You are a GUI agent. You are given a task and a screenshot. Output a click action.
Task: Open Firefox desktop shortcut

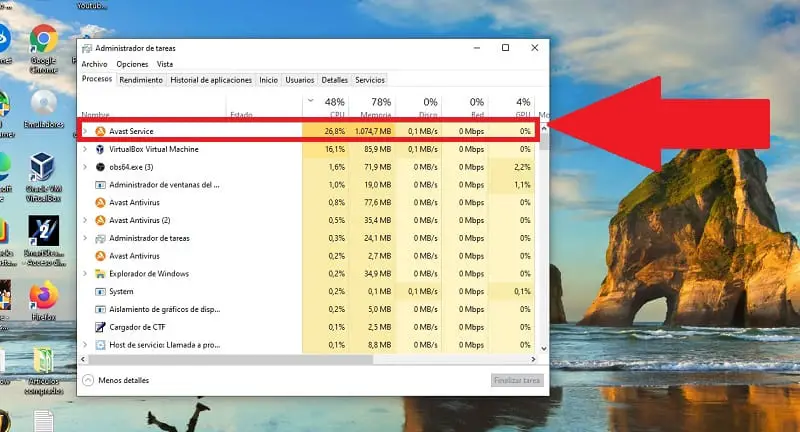(43, 300)
